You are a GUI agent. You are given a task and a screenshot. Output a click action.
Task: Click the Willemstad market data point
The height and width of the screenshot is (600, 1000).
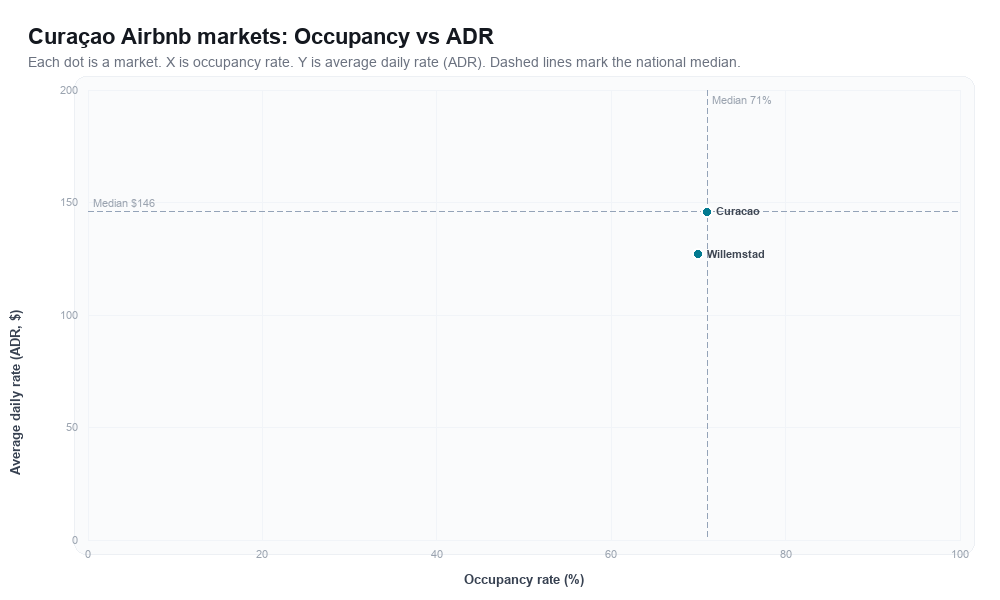698,254
